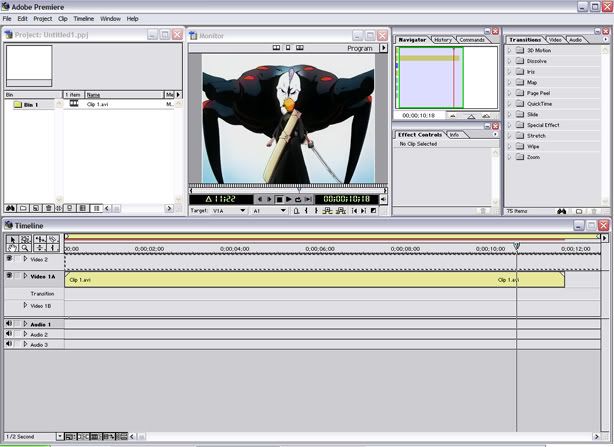Switch Project window to List View
The height and width of the screenshot is (447, 614).
(96, 208)
